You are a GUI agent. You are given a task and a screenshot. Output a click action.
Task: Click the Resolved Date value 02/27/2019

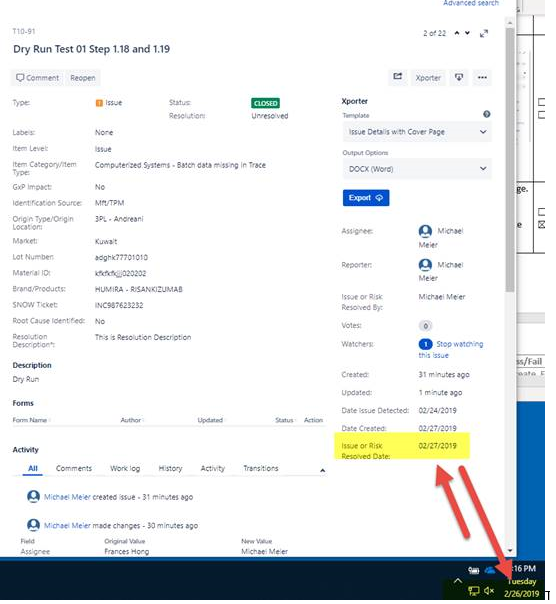[x=437, y=446]
